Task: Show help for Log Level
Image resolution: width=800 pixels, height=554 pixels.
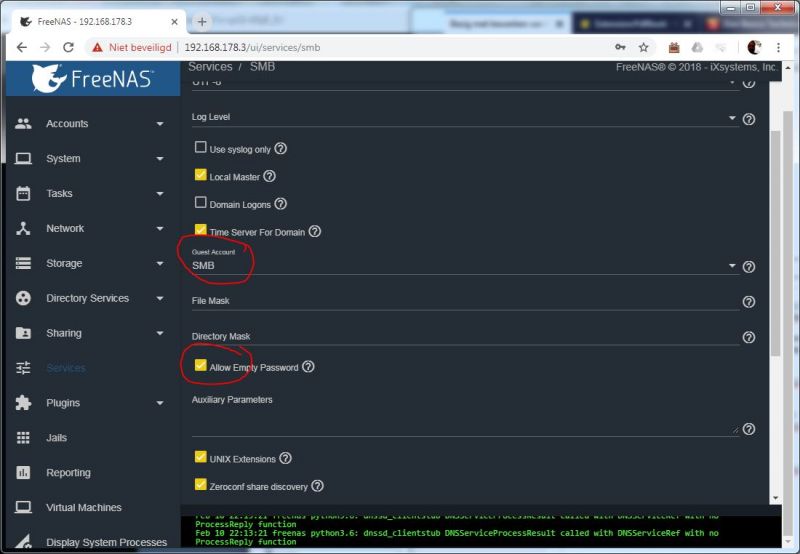Action: pyautogui.click(x=748, y=119)
